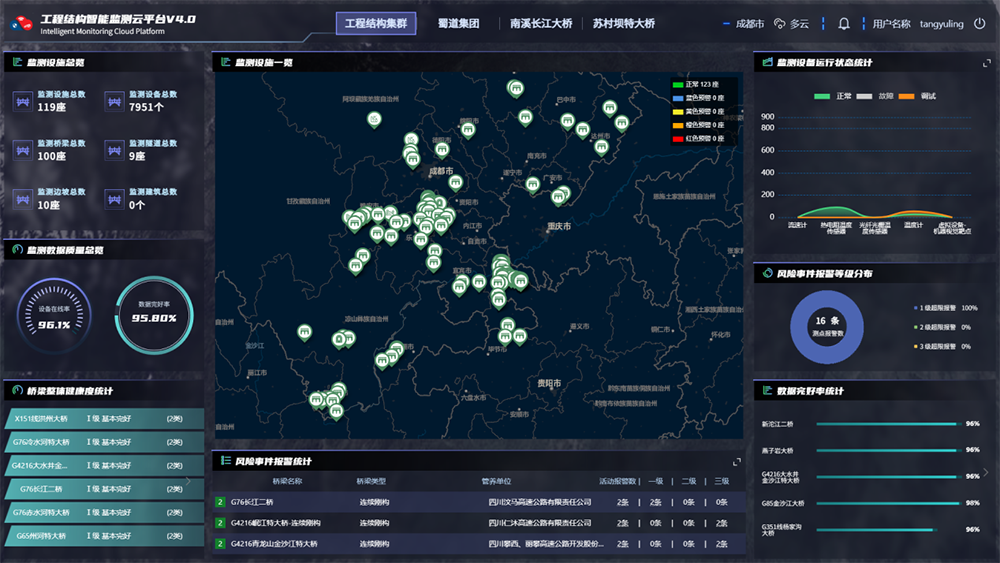Screen dimensions: 1000x563
Task: Open the 南溪长江大桥 tab
Action: pos(541,24)
